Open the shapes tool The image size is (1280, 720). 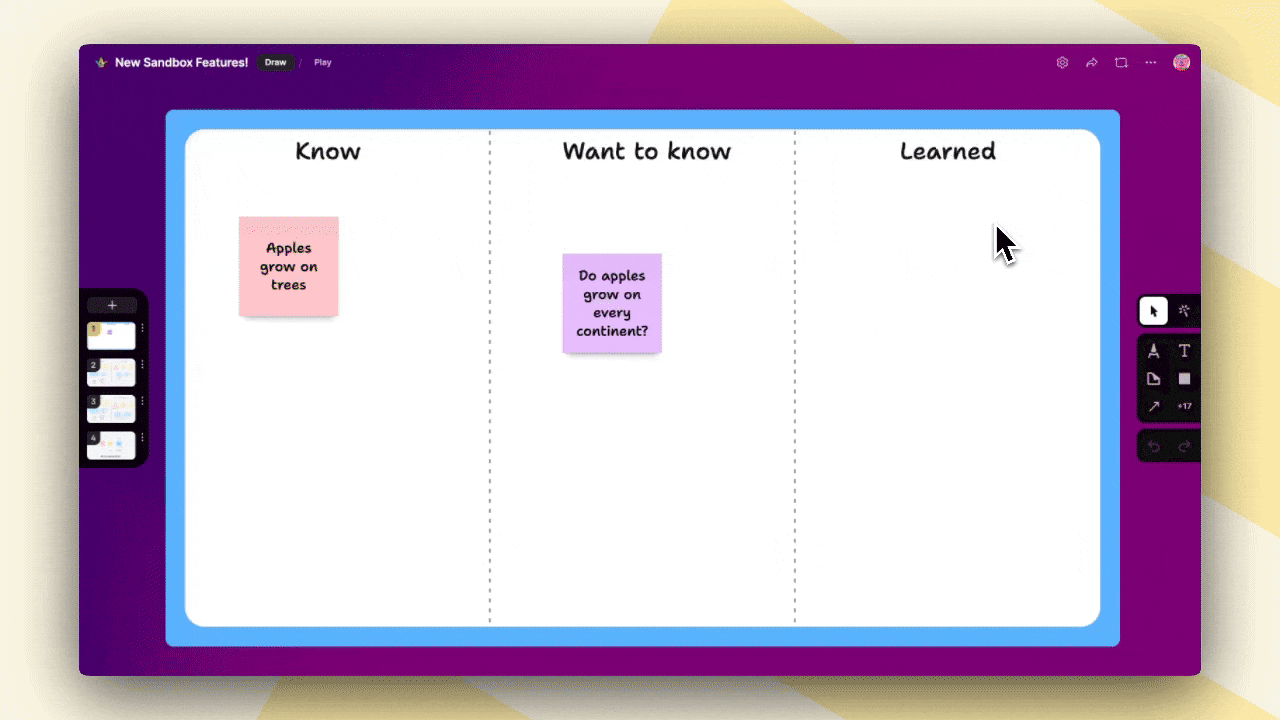point(1153,378)
